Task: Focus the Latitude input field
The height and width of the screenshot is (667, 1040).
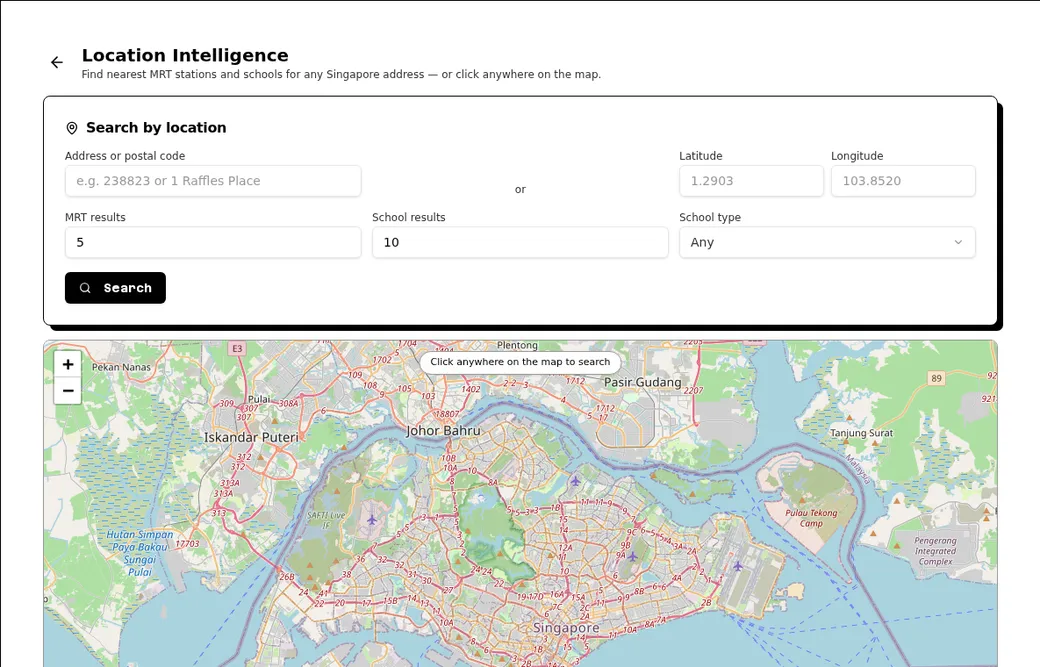Action: tap(751, 181)
